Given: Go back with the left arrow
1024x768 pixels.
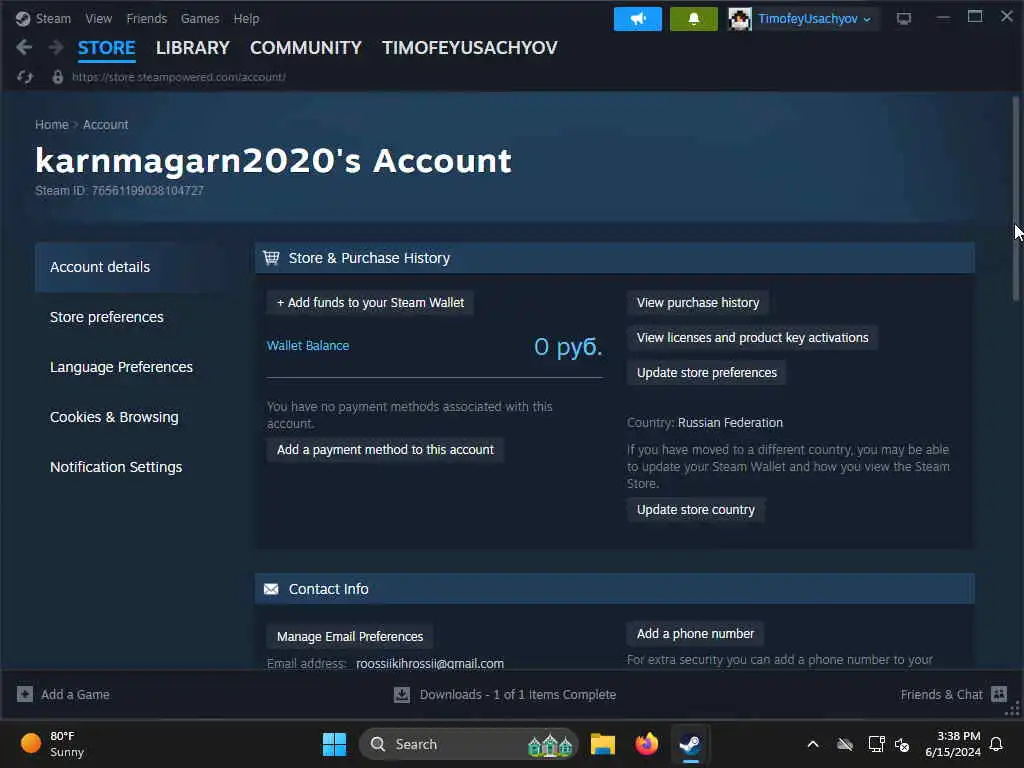Looking at the screenshot, I should pos(24,47).
